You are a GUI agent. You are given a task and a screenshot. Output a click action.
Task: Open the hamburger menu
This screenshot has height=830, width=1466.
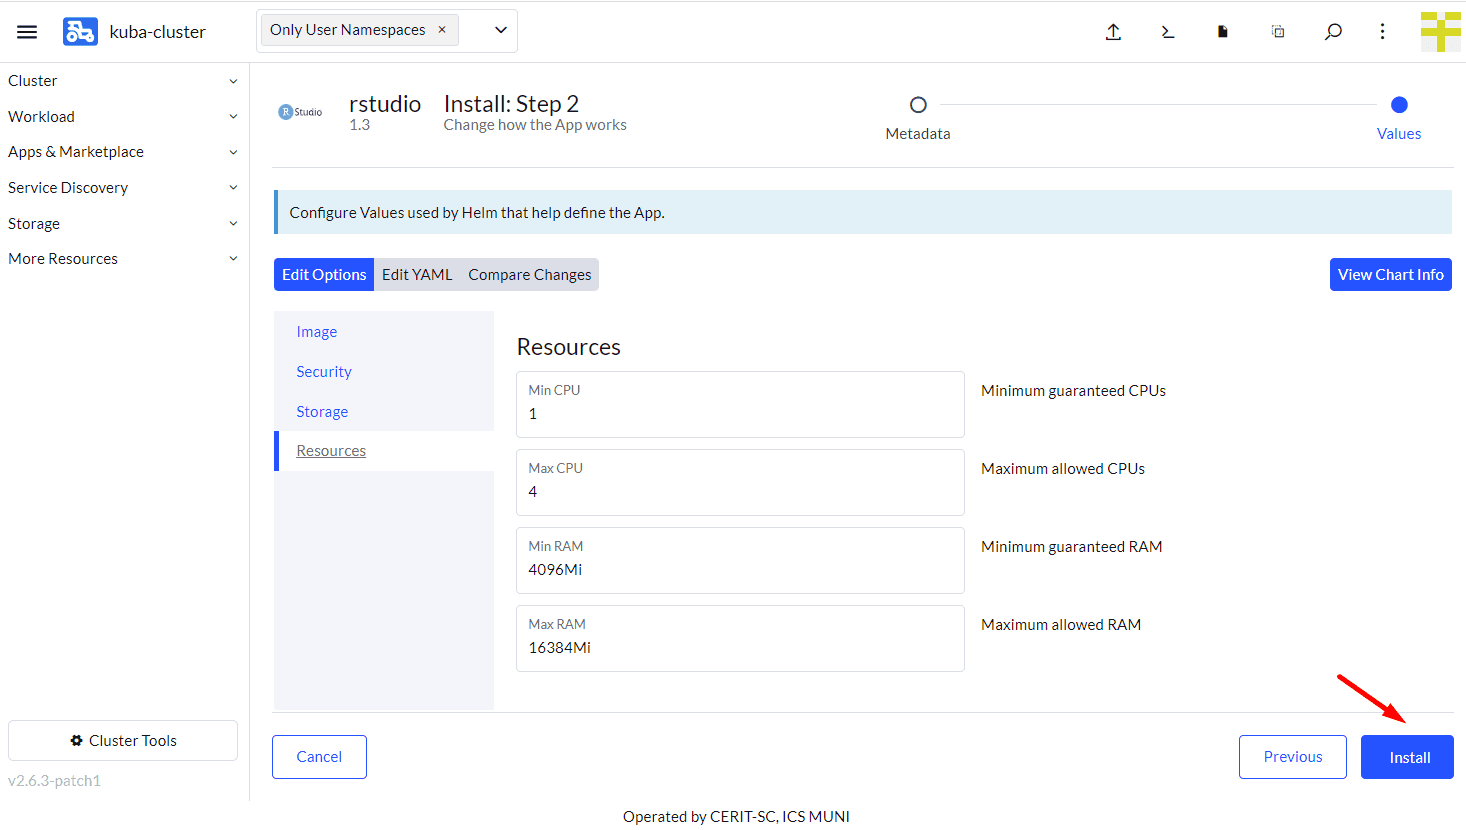coord(27,31)
